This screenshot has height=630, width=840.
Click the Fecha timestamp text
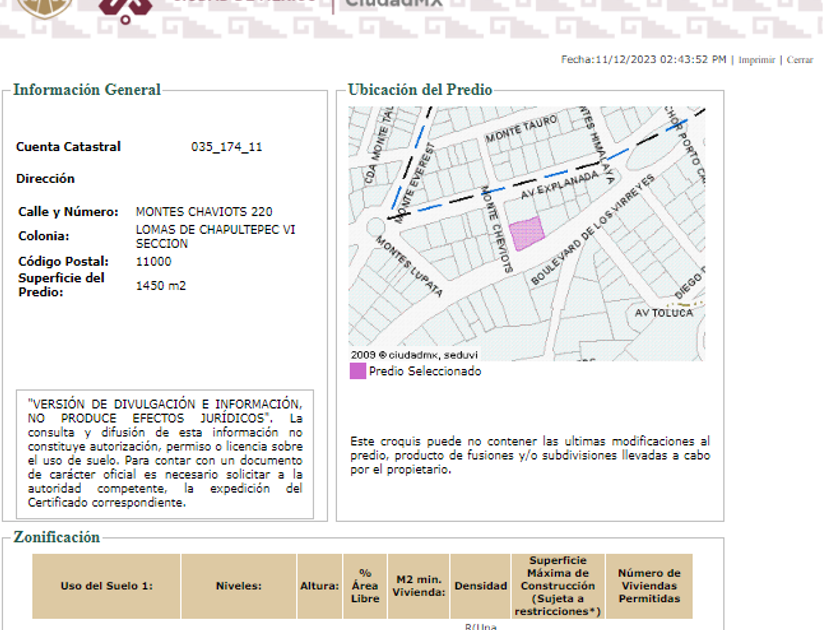[643, 59]
